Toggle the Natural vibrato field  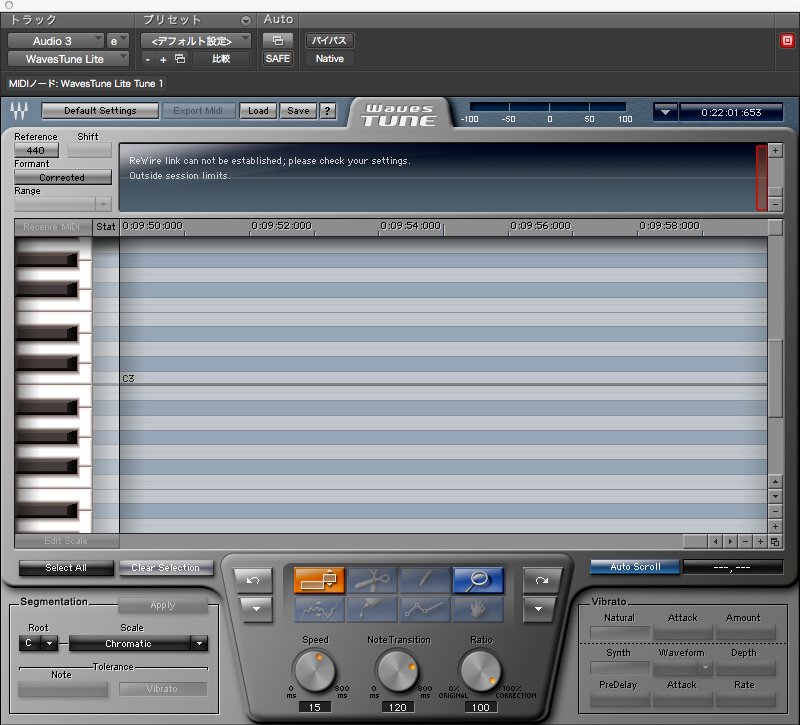click(620, 633)
